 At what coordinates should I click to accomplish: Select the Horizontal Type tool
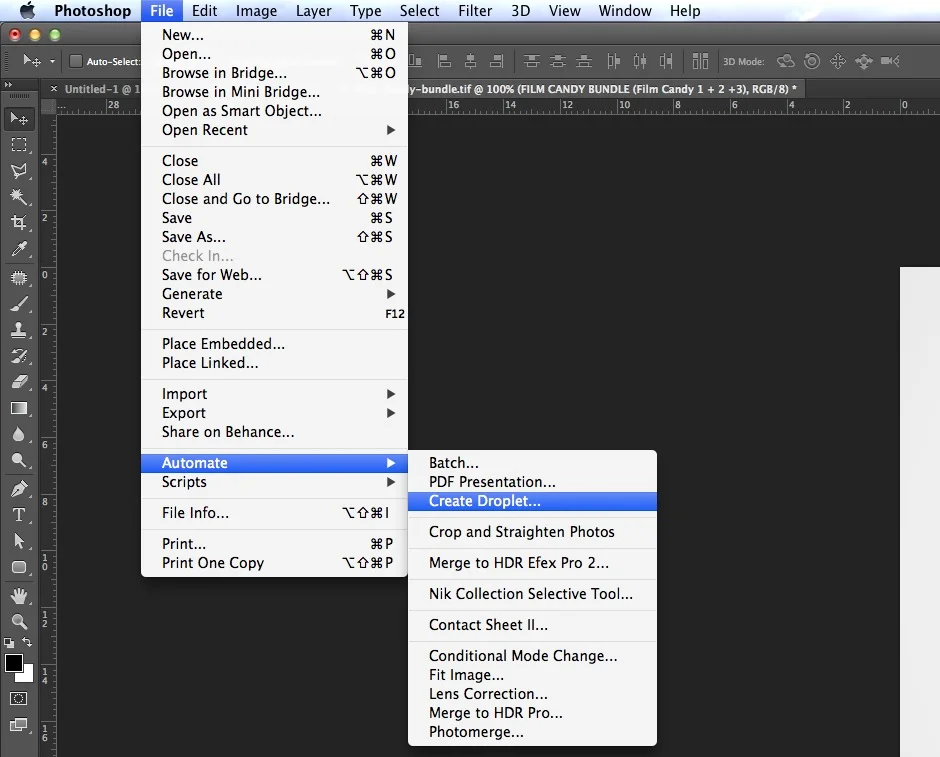pyautogui.click(x=19, y=515)
